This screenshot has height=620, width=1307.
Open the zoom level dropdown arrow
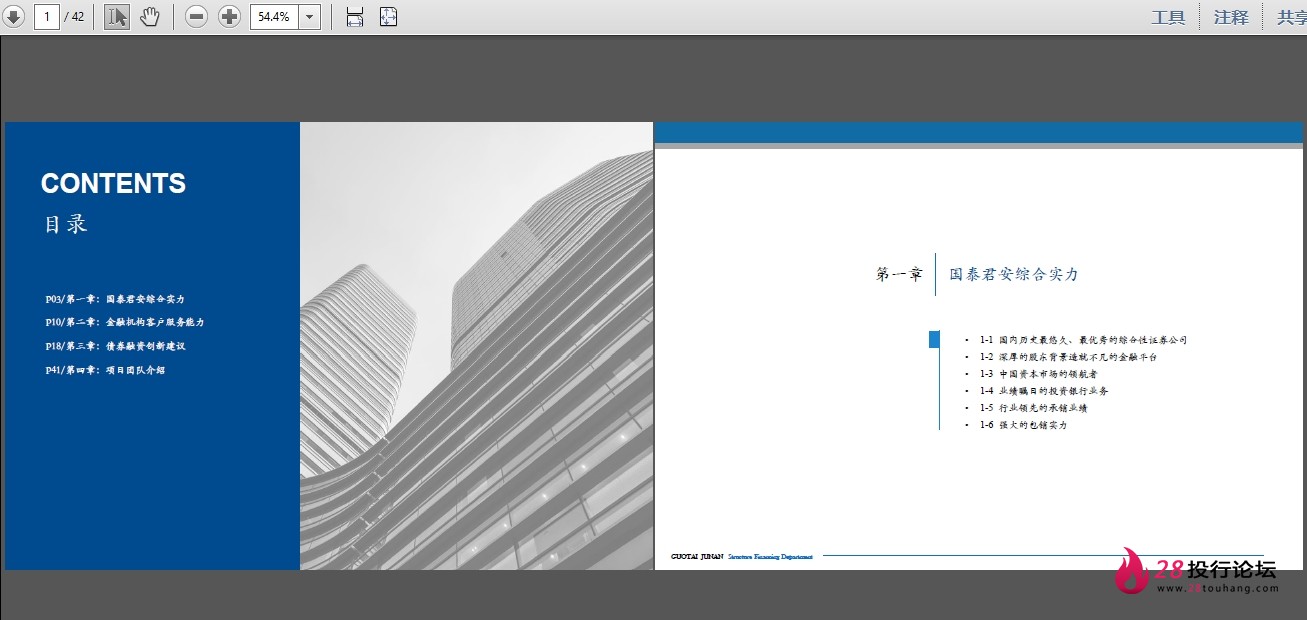(x=309, y=17)
